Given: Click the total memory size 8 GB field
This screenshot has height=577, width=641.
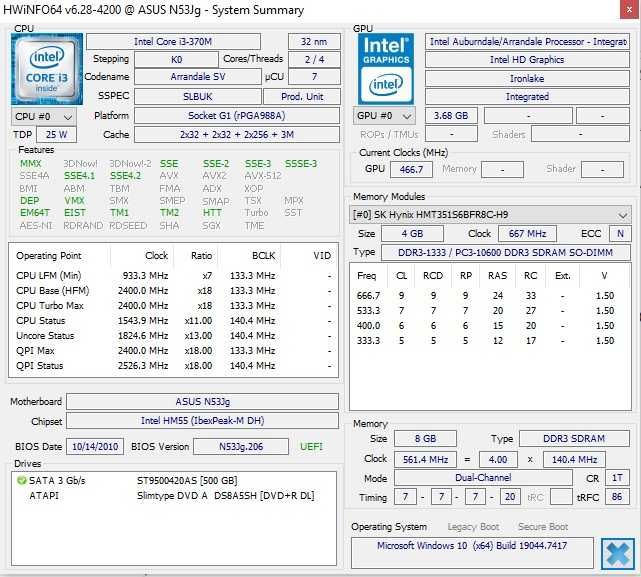Looking at the screenshot, I should click(425, 439).
